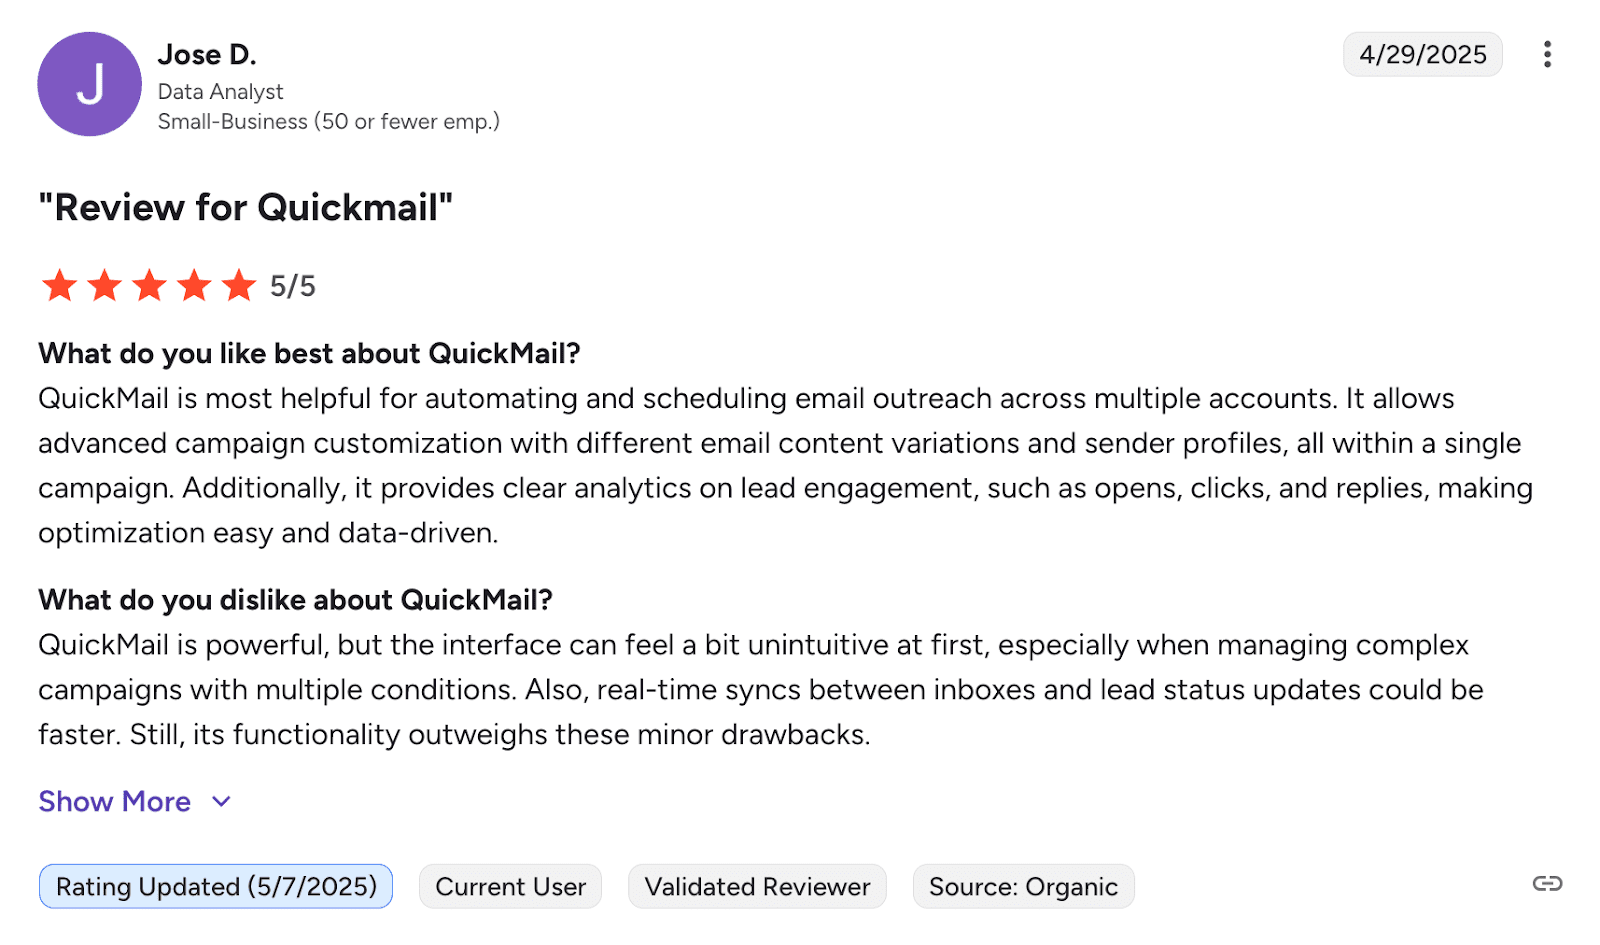Click the "Review for Quickmail" title

[245, 208]
